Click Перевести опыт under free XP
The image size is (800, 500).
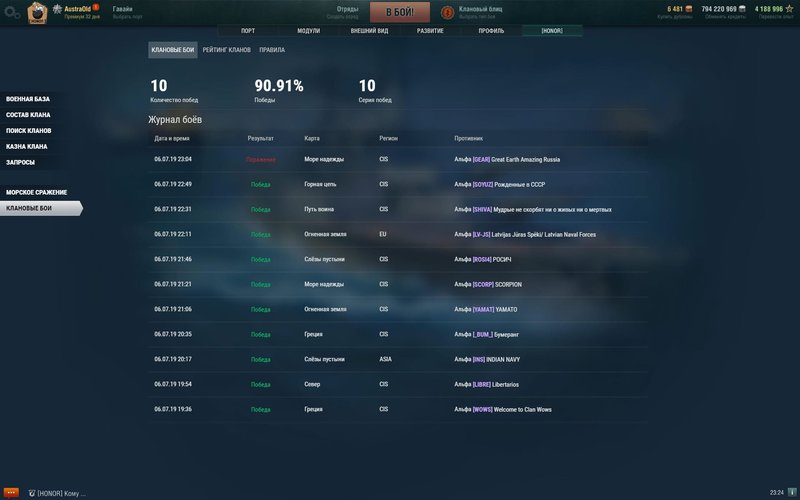(x=776, y=17)
